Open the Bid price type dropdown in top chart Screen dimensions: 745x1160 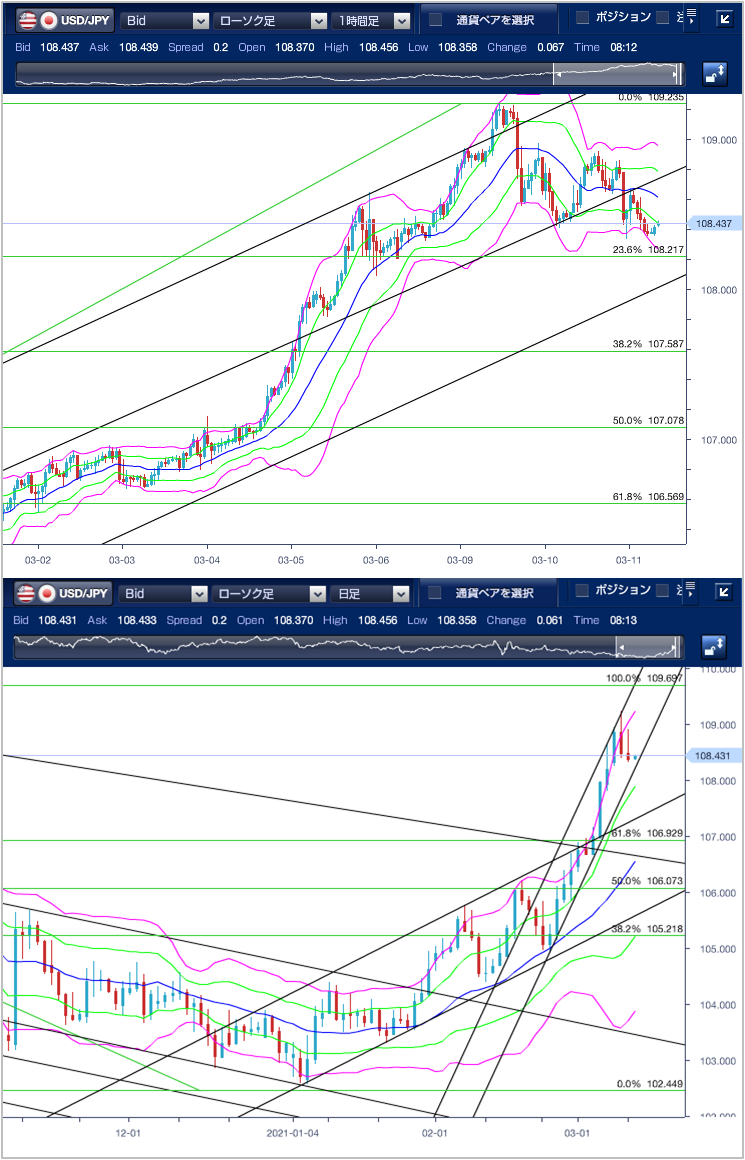164,20
